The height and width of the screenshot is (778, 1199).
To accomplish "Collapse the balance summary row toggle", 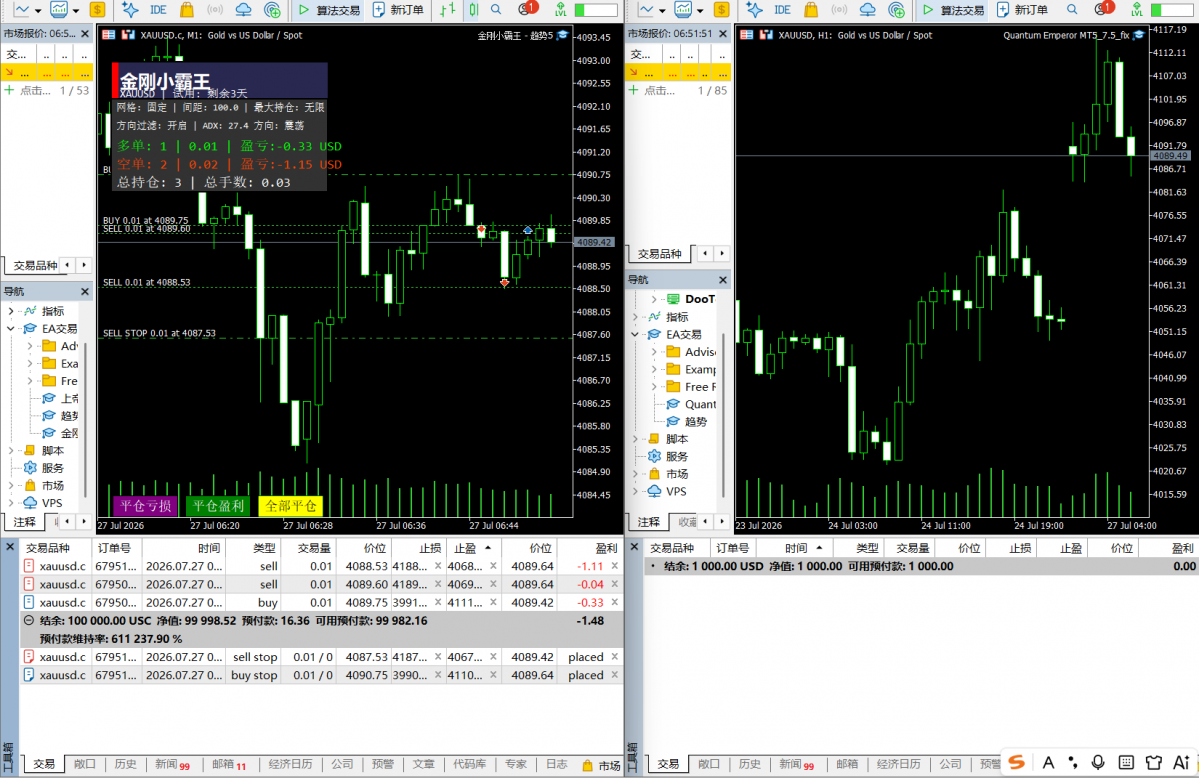I will (x=29, y=620).
